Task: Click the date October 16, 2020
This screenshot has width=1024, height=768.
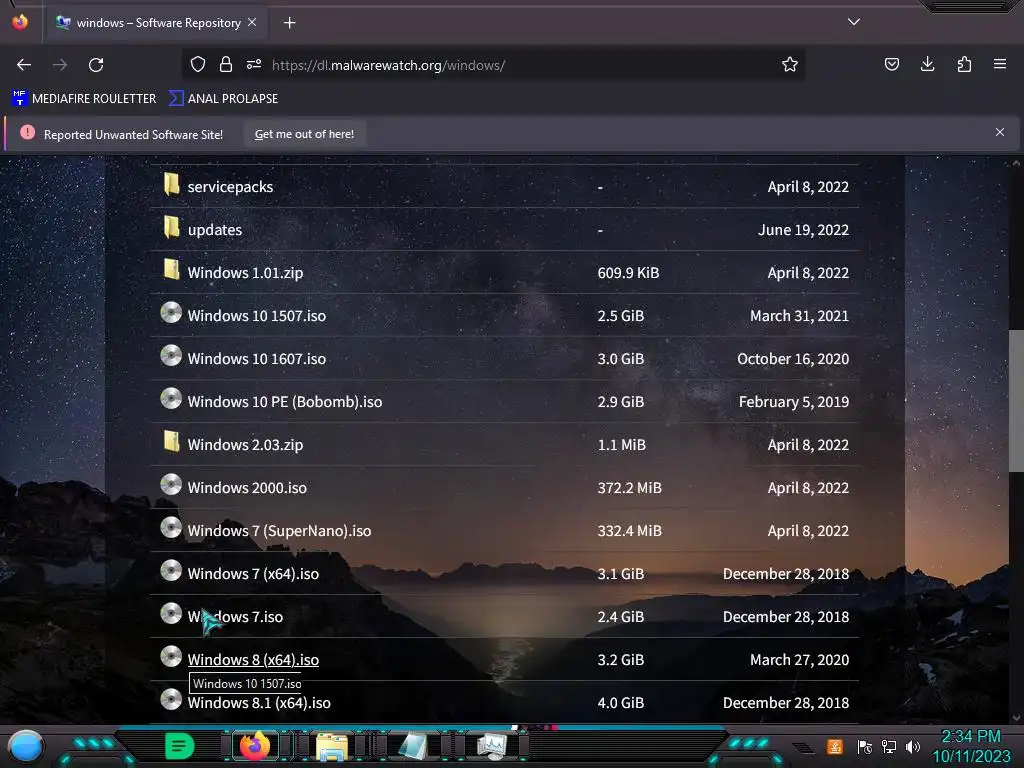Action: tap(793, 359)
